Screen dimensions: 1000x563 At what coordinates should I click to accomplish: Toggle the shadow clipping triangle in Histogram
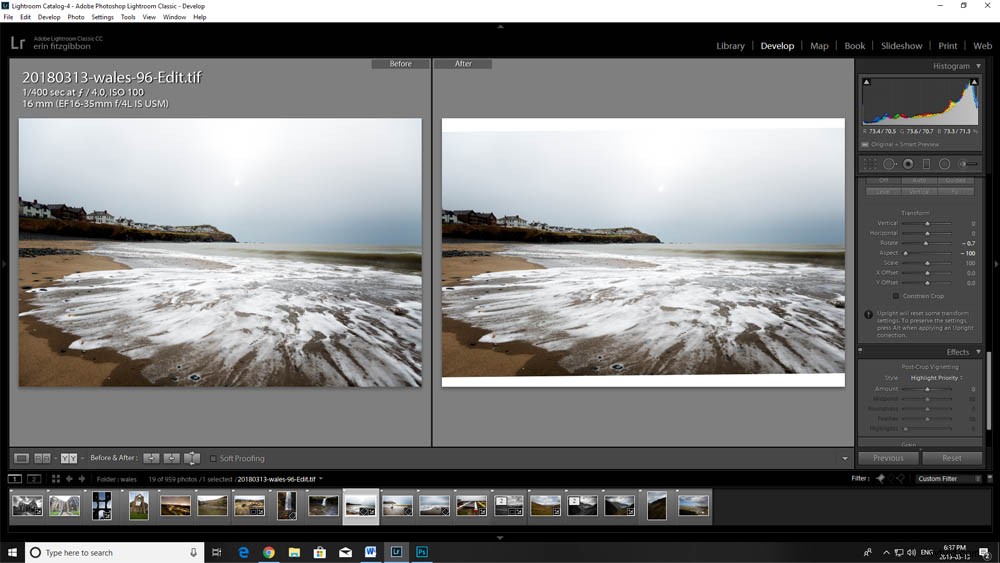coord(866,82)
